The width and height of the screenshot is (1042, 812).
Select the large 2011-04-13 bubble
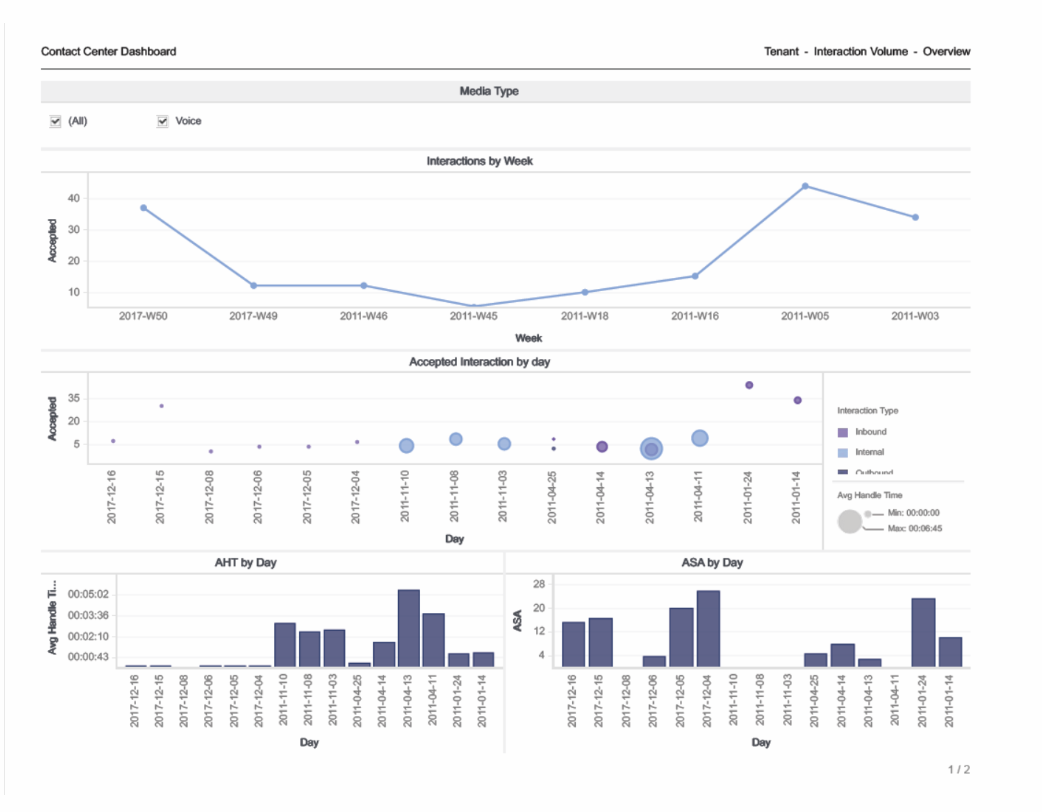pyautogui.click(x=651, y=450)
